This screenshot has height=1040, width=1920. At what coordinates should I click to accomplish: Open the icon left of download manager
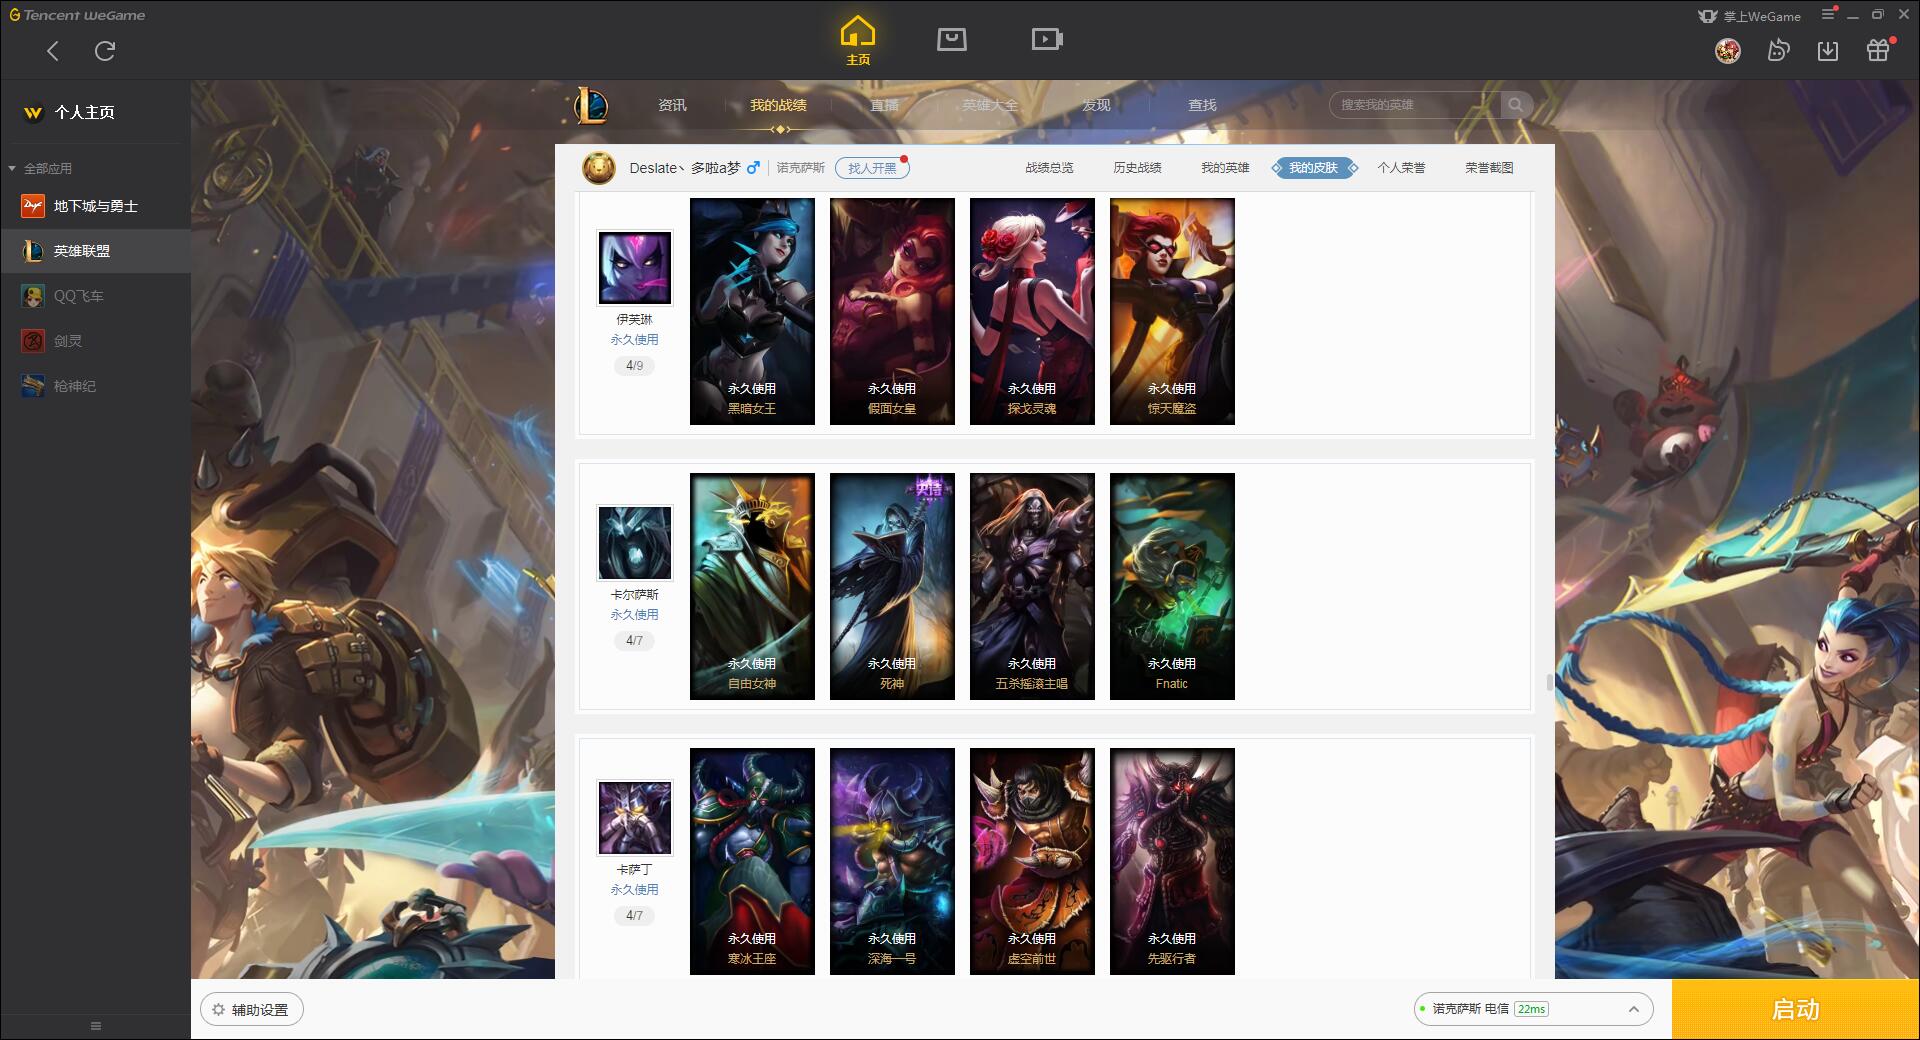[x=1778, y=50]
